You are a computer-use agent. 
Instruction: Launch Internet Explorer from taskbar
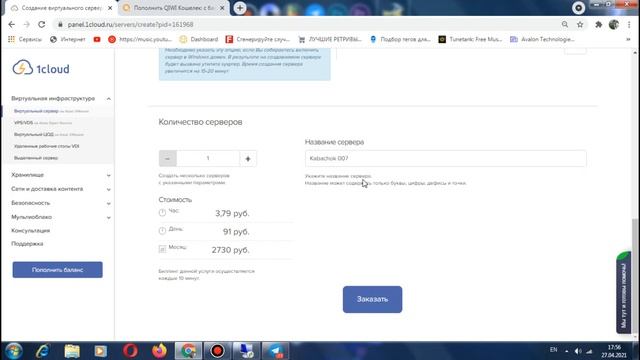[x=42, y=351]
